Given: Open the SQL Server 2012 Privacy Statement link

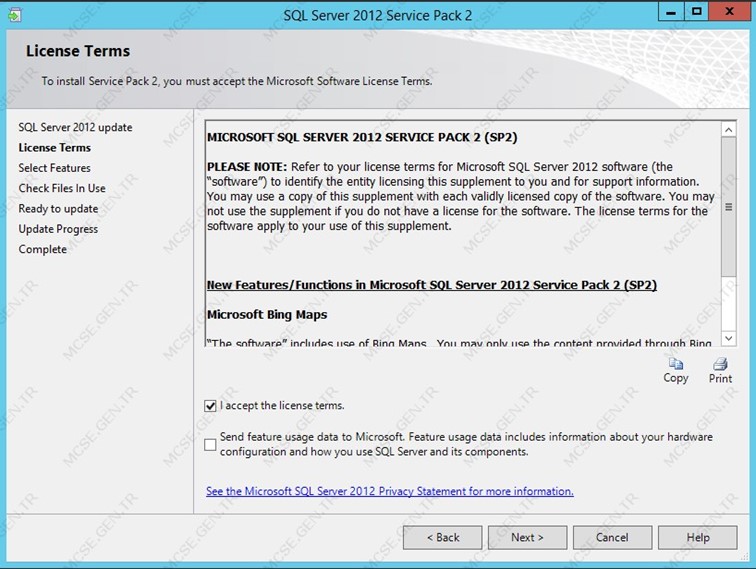Looking at the screenshot, I should [390, 491].
